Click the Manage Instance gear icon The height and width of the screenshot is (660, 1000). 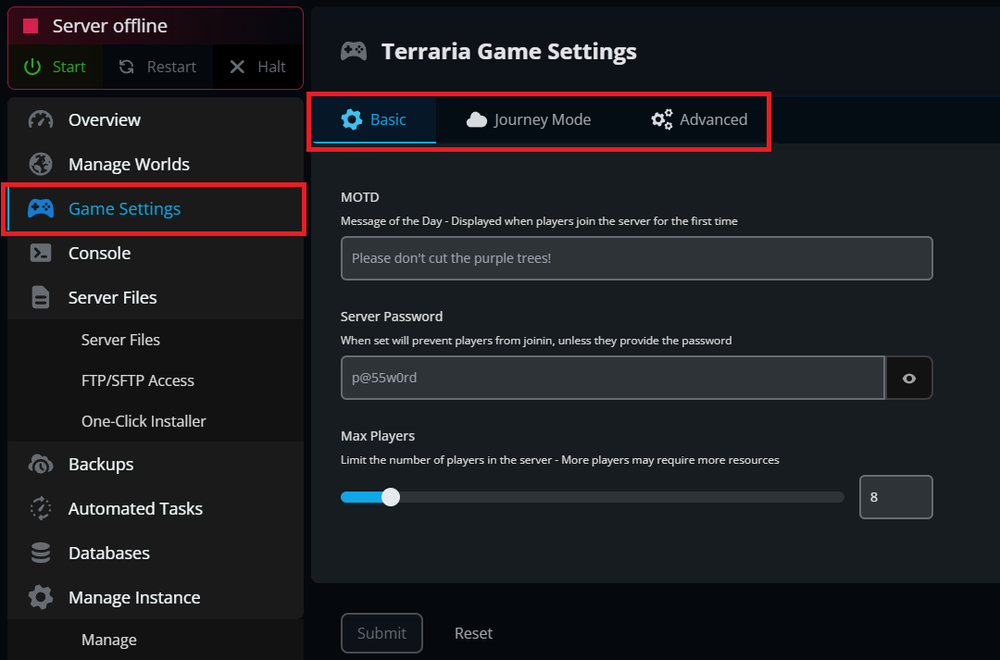[40, 597]
